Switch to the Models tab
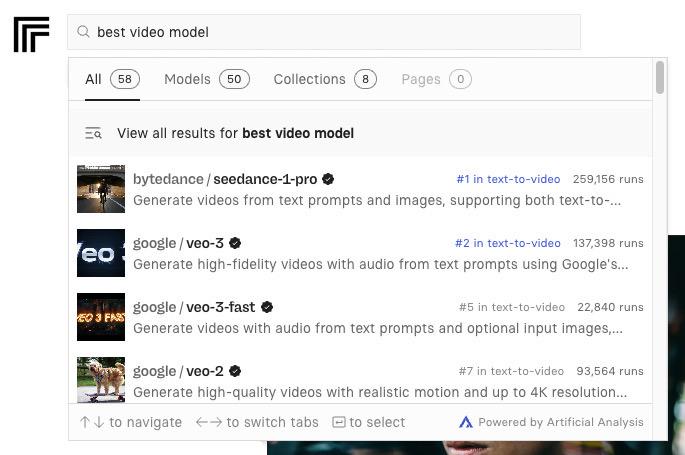This screenshot has height=455, width=685. click(x=207, y=79)
